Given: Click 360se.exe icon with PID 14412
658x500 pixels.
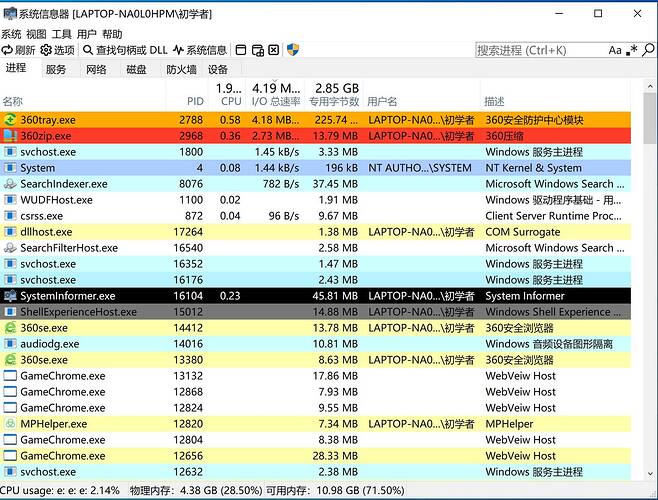Looking at the screenshot, I should coord(10,327).
